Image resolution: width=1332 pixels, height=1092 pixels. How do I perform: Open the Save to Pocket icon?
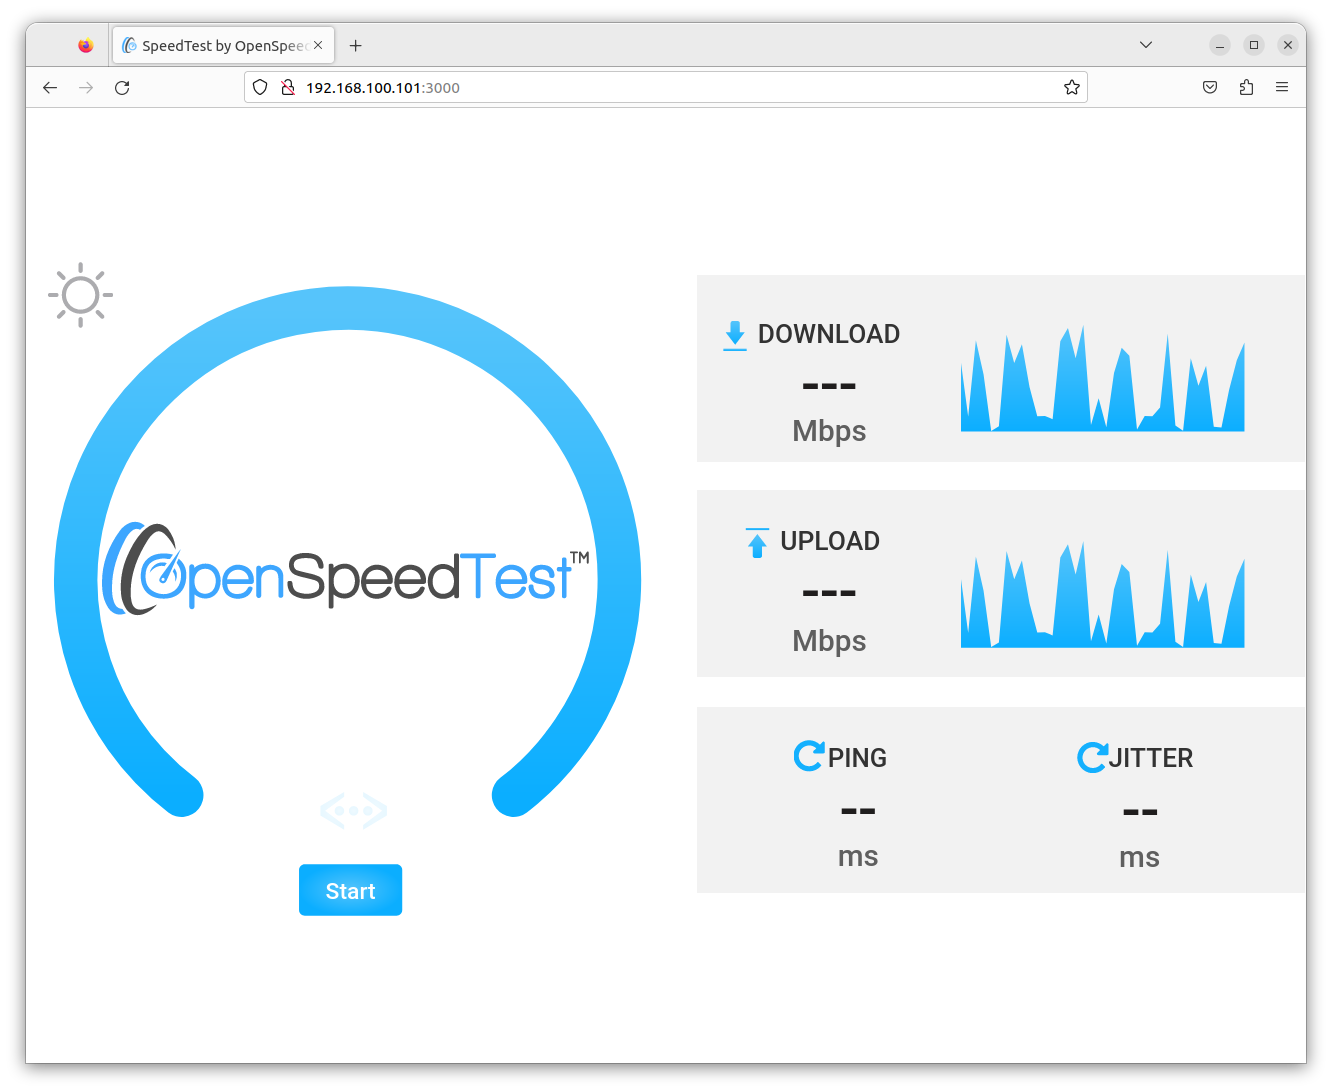1210,88
